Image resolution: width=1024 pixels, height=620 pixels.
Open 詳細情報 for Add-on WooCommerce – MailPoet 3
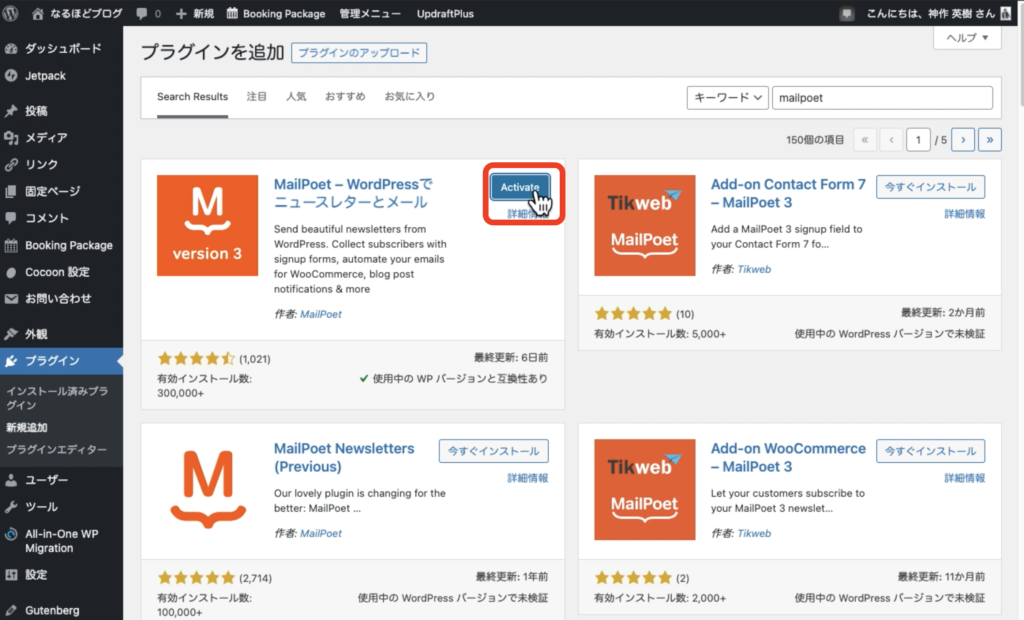[x=965, y=478]
